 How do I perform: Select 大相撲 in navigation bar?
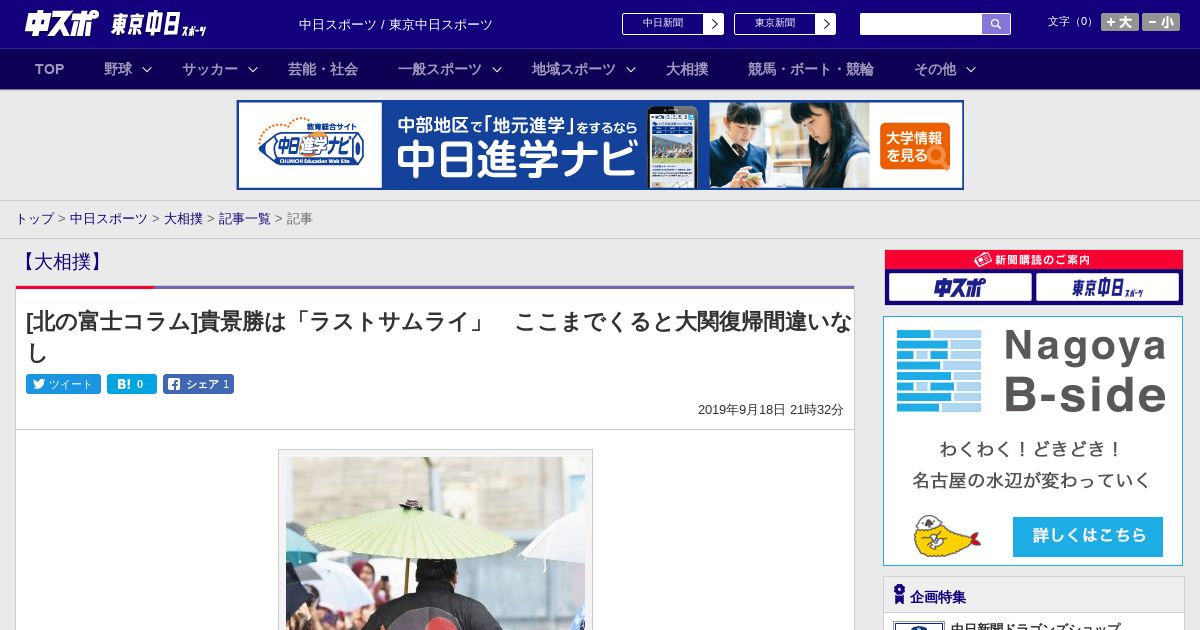pyautogui.click(x=687, y=69)
